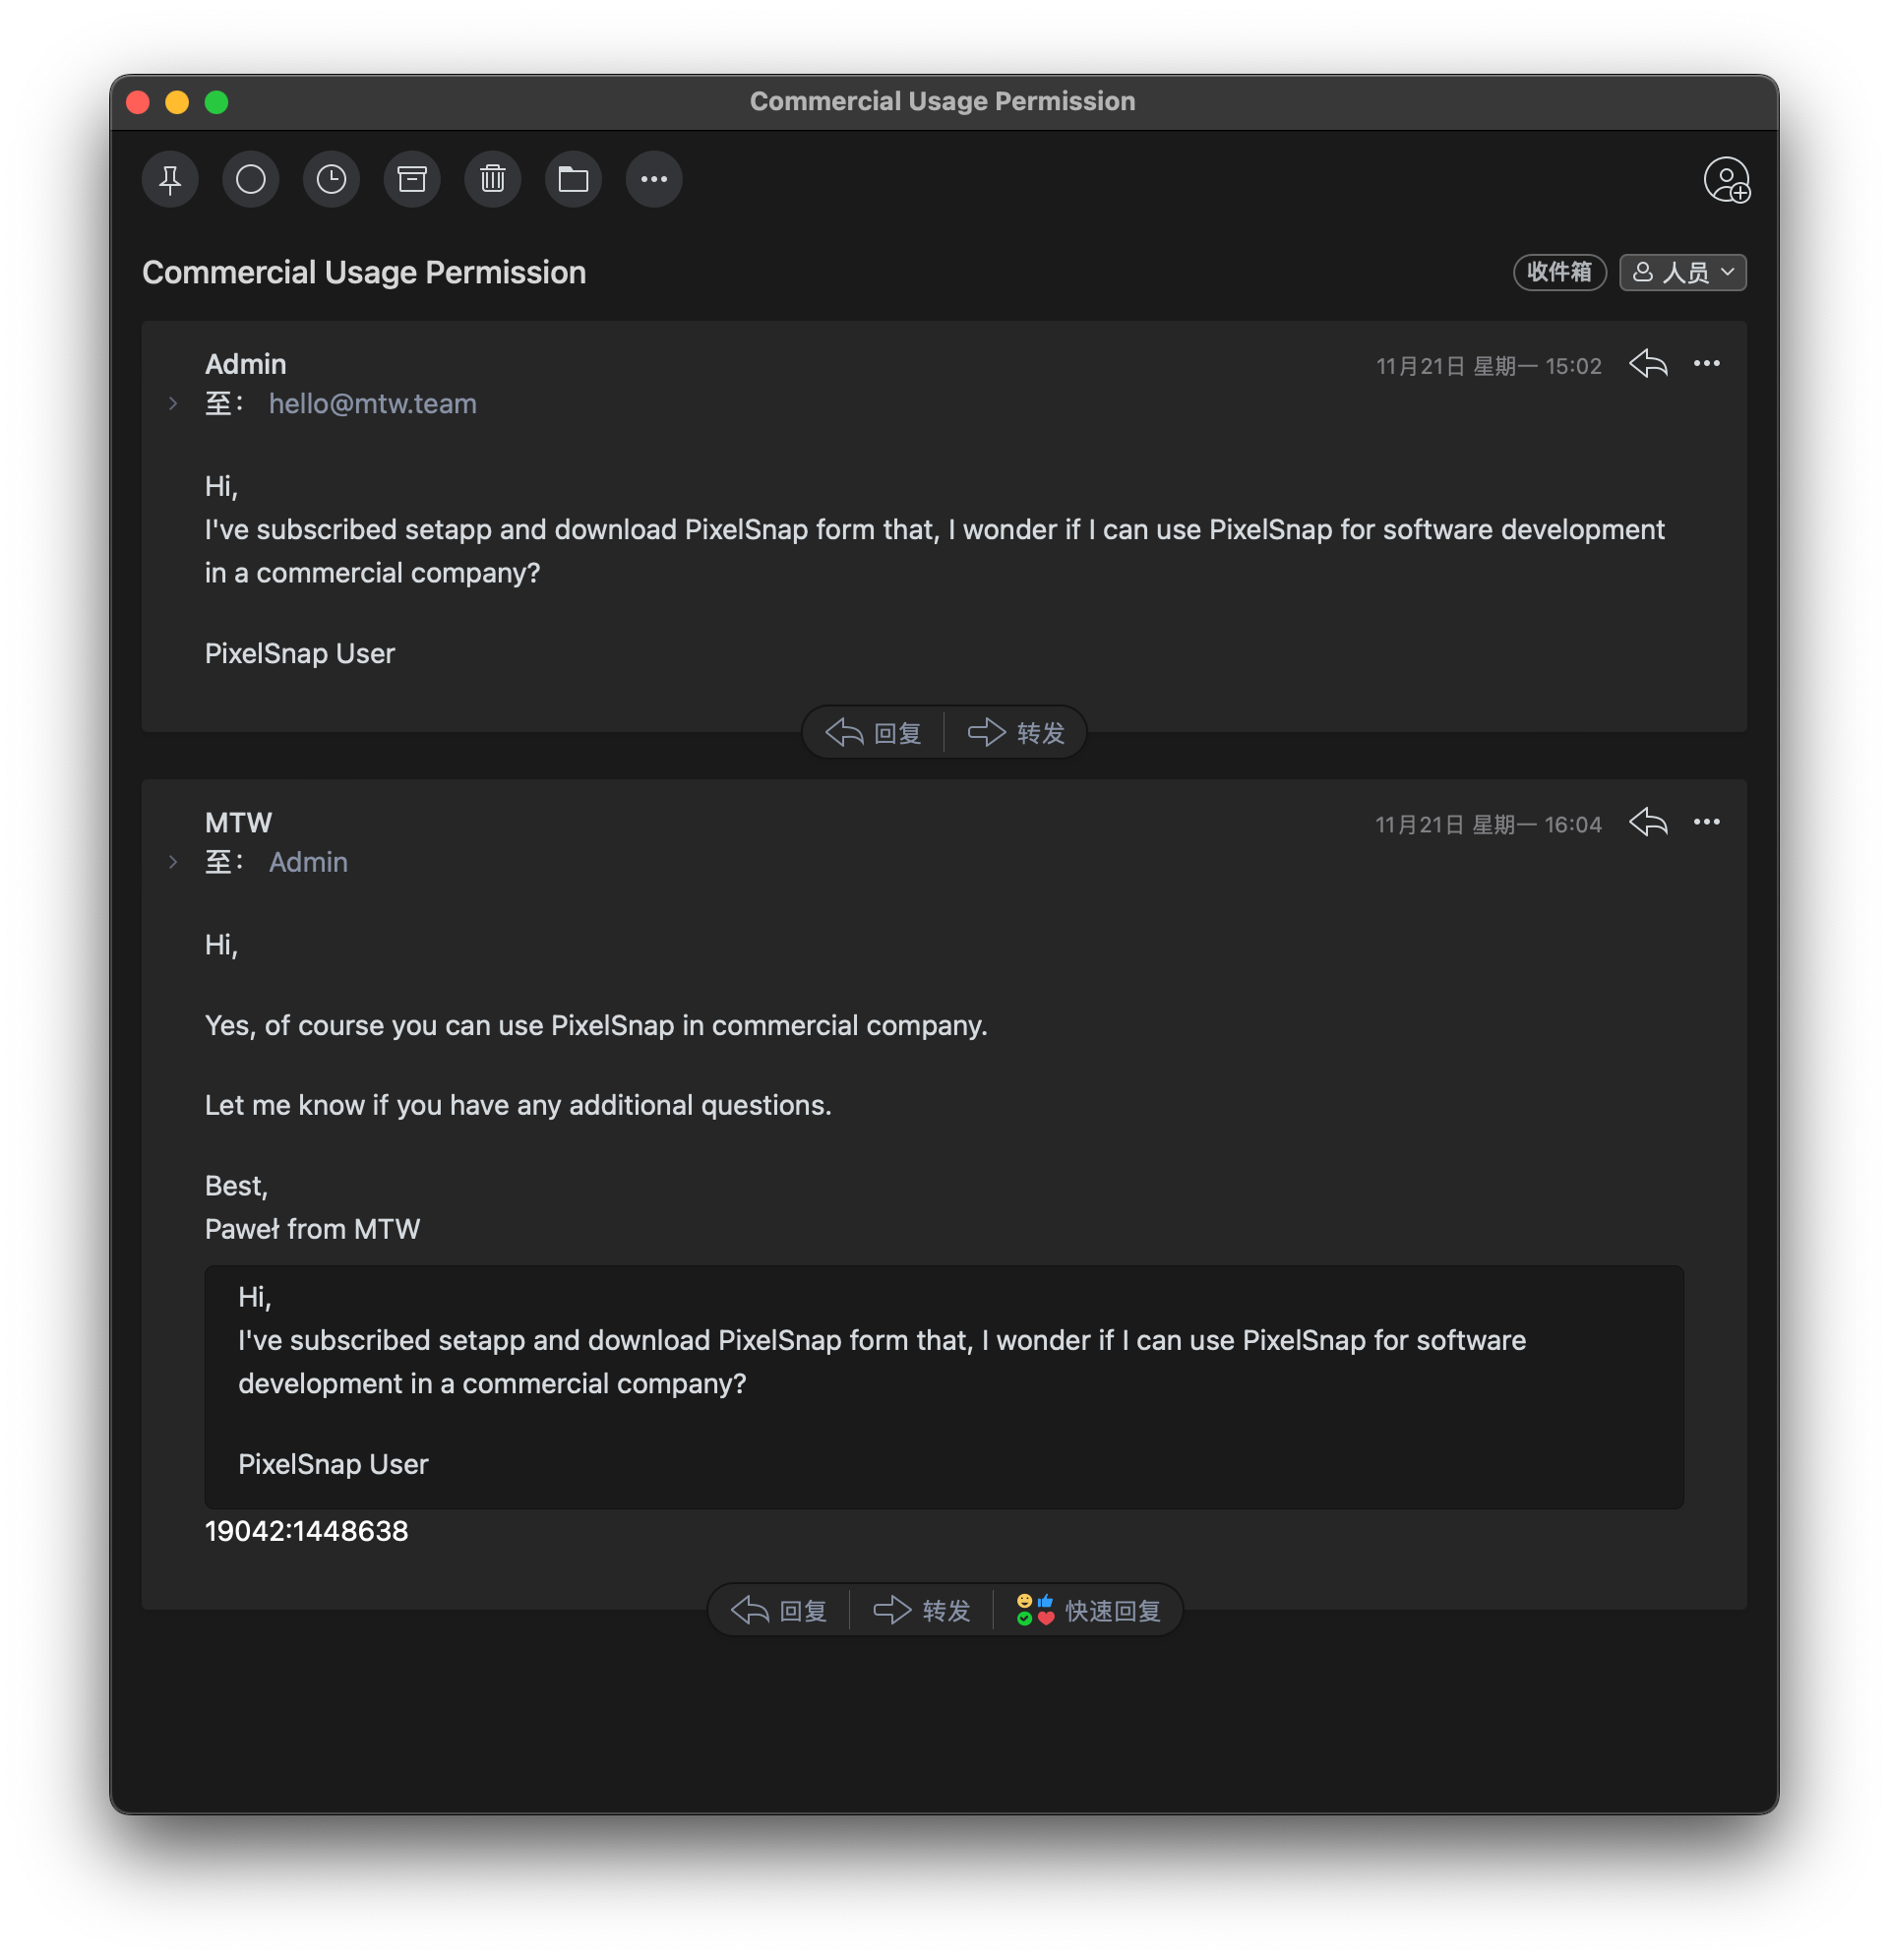Image resolution: width=1889 pixels, height=1960 pixels.
Task: Click the reply arrow on Admin's message header
Action: pyautogui.click(x=1647, y=364)
